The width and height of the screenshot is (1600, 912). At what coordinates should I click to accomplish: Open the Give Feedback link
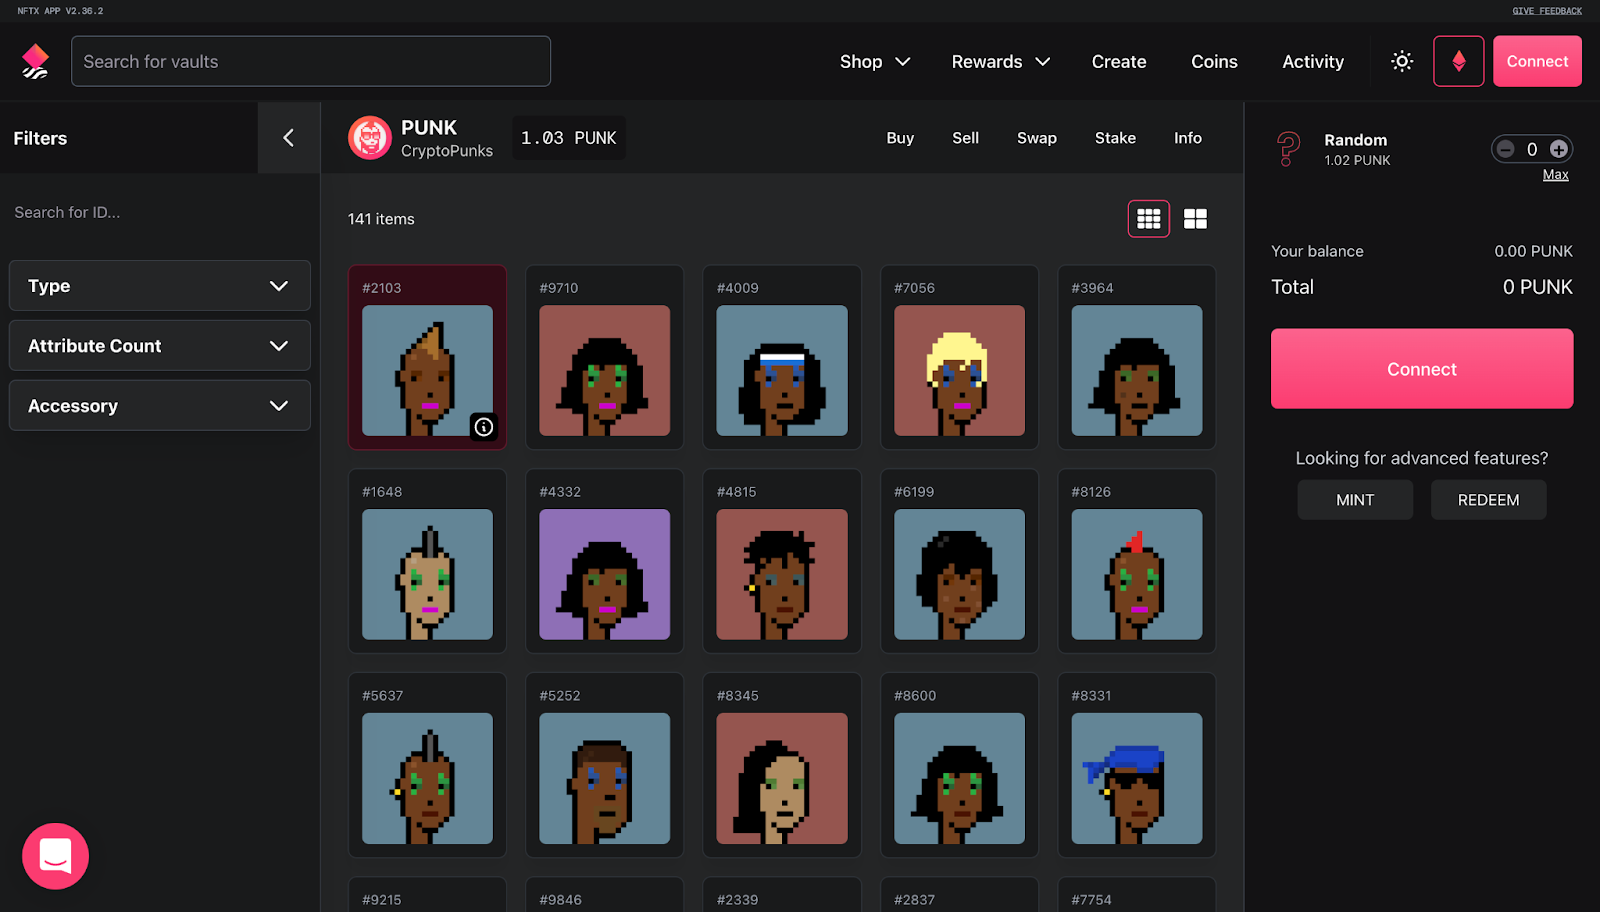point(1547,11)
